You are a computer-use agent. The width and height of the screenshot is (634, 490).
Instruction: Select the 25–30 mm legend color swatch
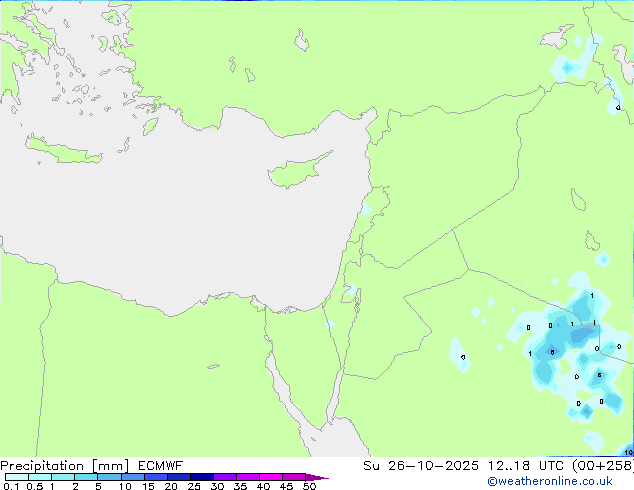pyautogui.click(x=202, y=477)
